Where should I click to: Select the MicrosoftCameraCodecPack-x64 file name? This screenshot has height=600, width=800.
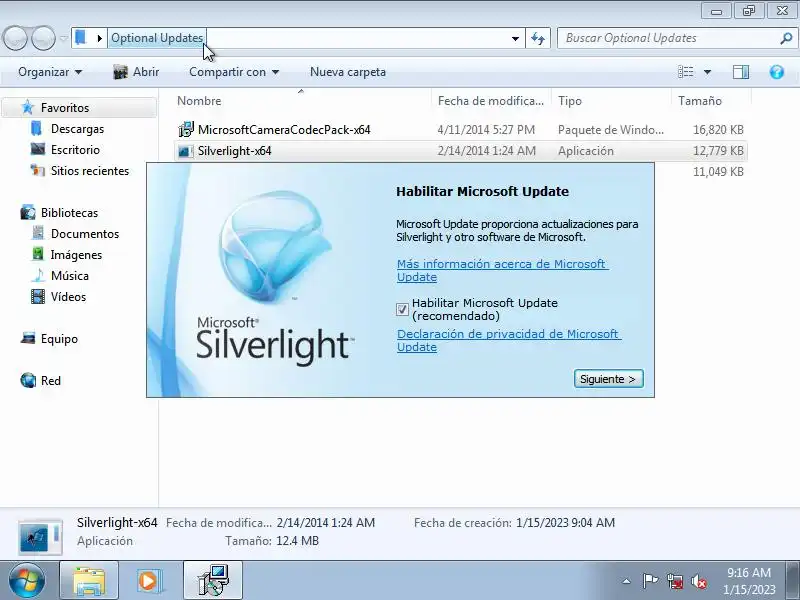284,130
